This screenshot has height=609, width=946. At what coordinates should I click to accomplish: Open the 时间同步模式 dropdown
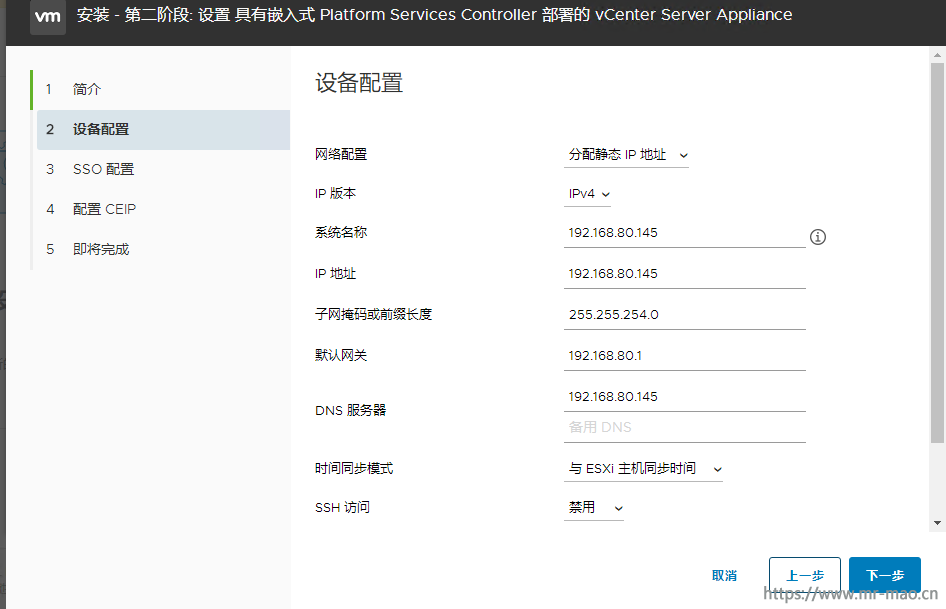point(643,469)
